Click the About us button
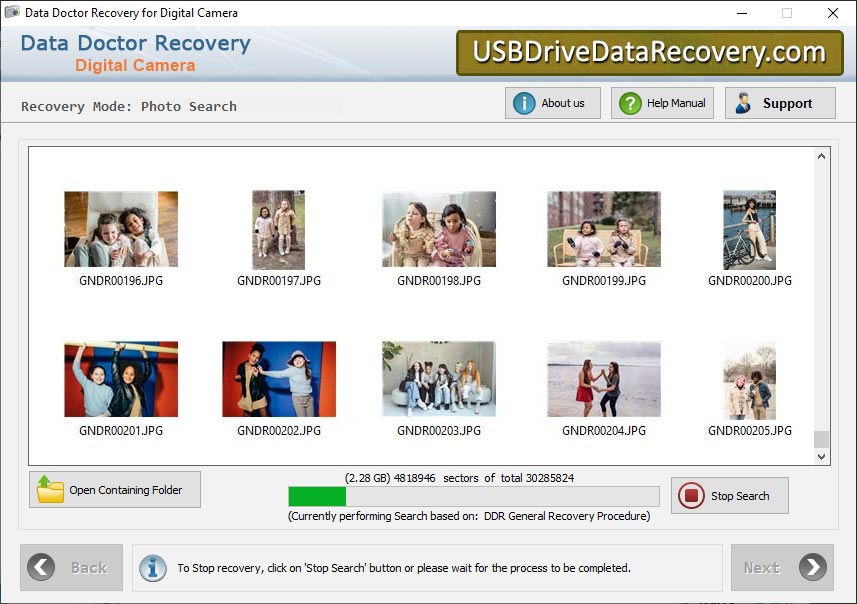 coord(553,102)
